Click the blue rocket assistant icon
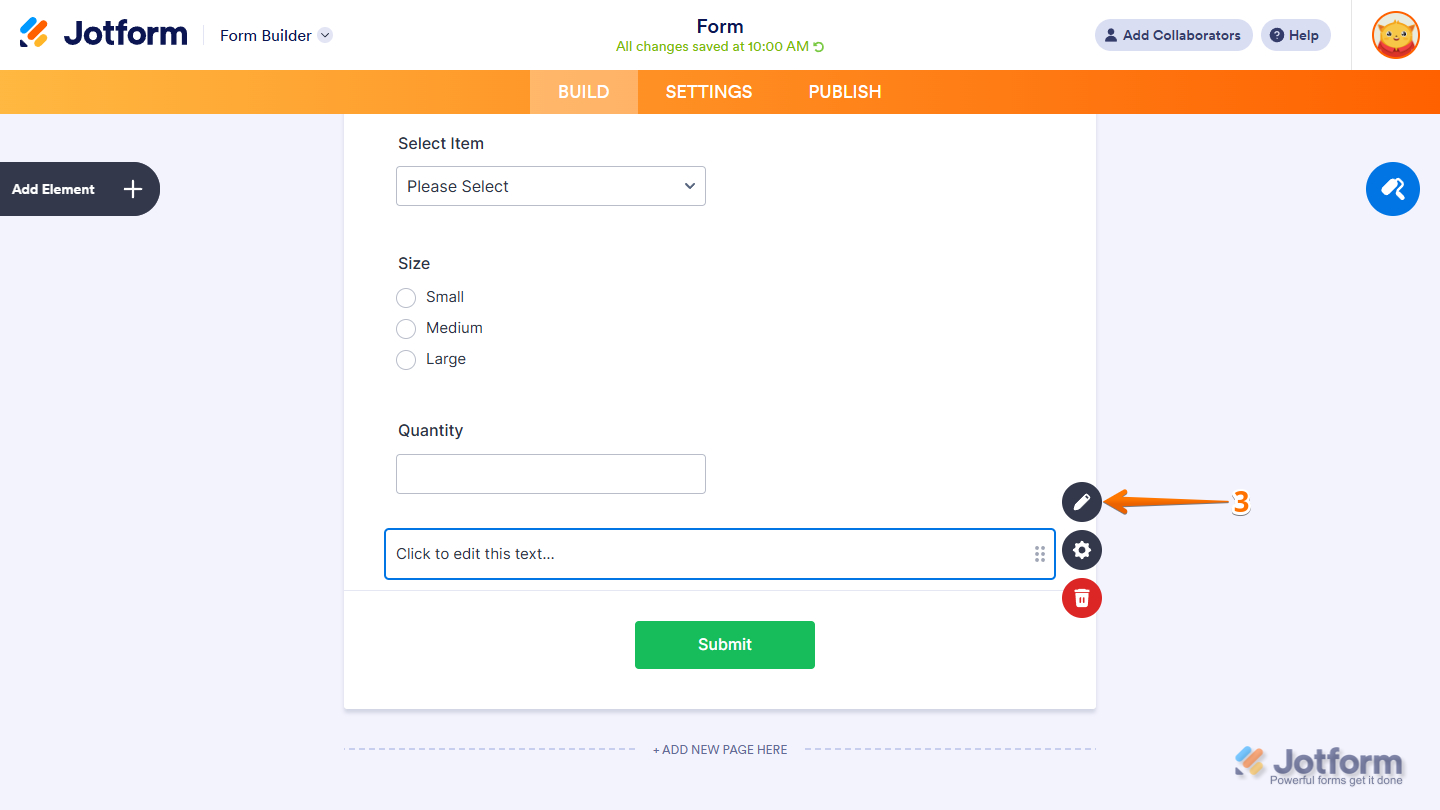Screen dimensions: 1440x810 click(1392, 189)
